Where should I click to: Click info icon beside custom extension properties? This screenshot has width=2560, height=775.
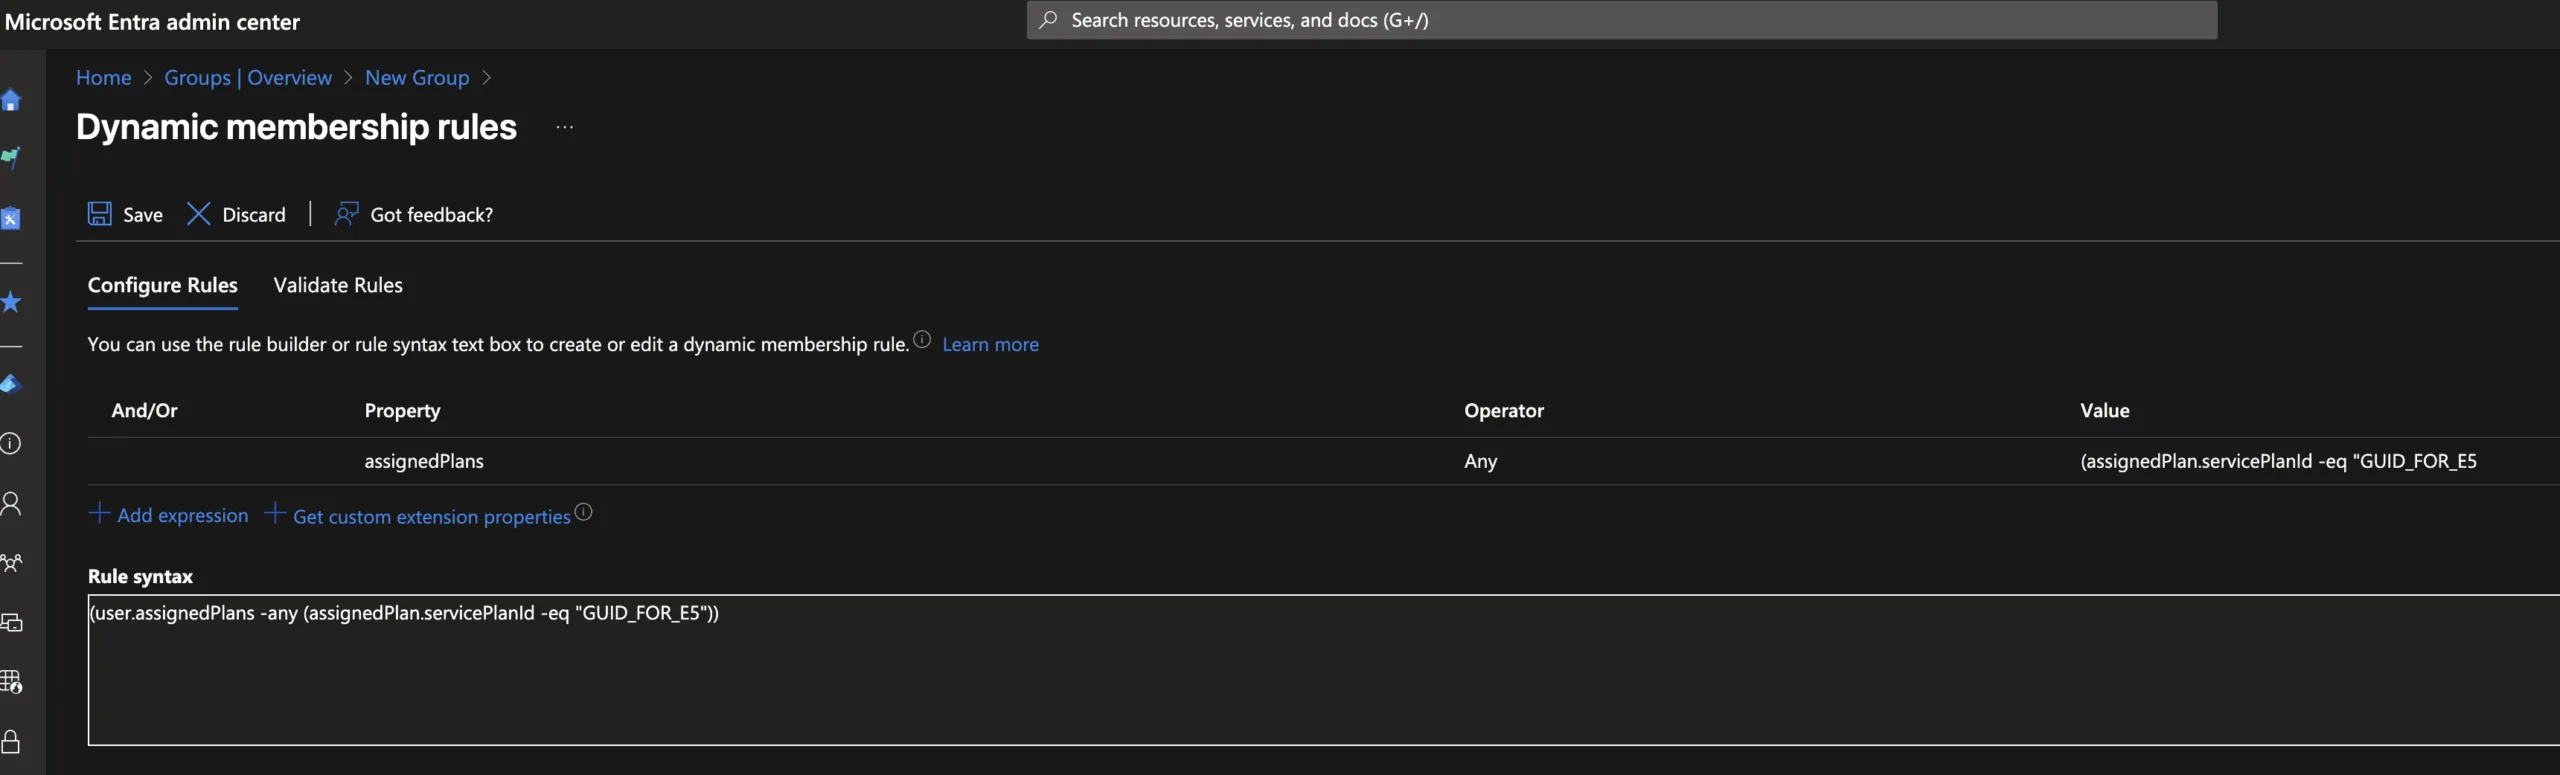(584, 512)
